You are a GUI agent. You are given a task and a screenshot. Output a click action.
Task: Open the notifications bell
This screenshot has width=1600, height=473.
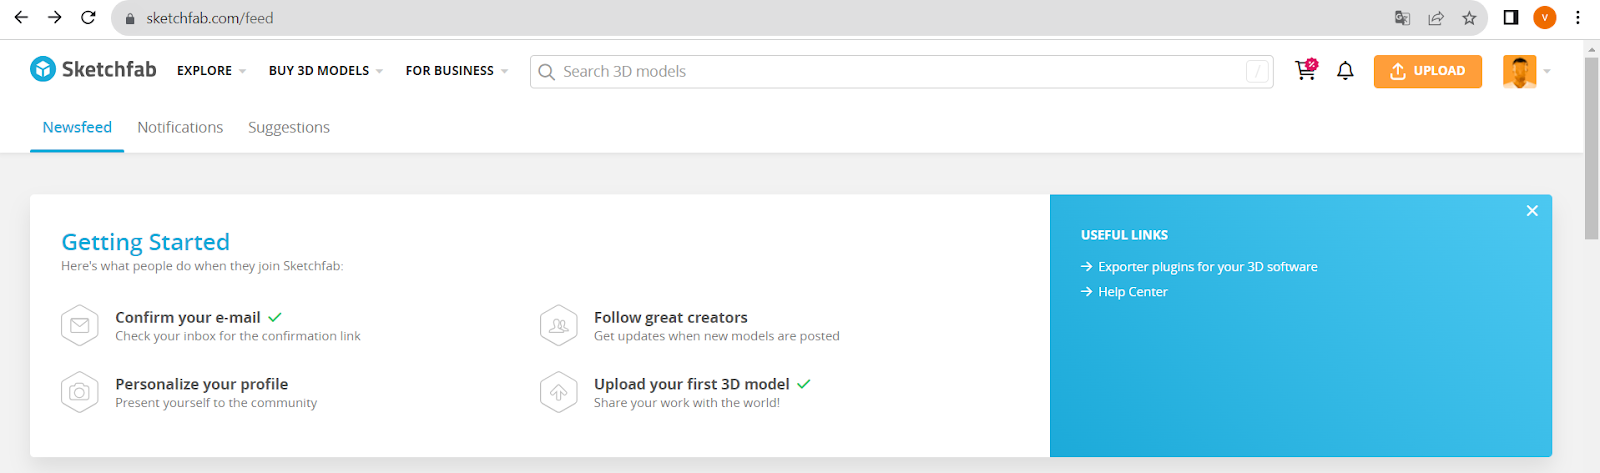tap(1345, 71)
